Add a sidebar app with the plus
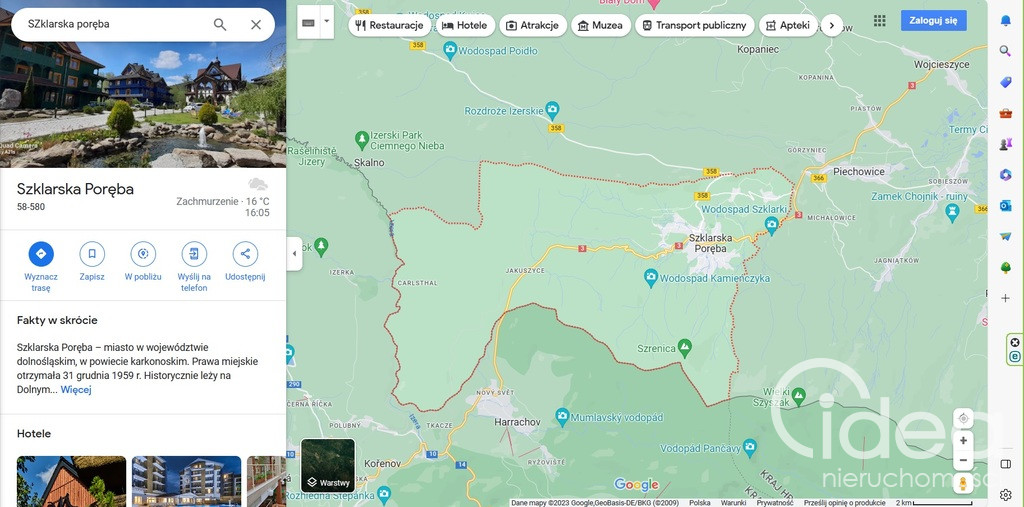1024x507 pixels. (1006, 298)
